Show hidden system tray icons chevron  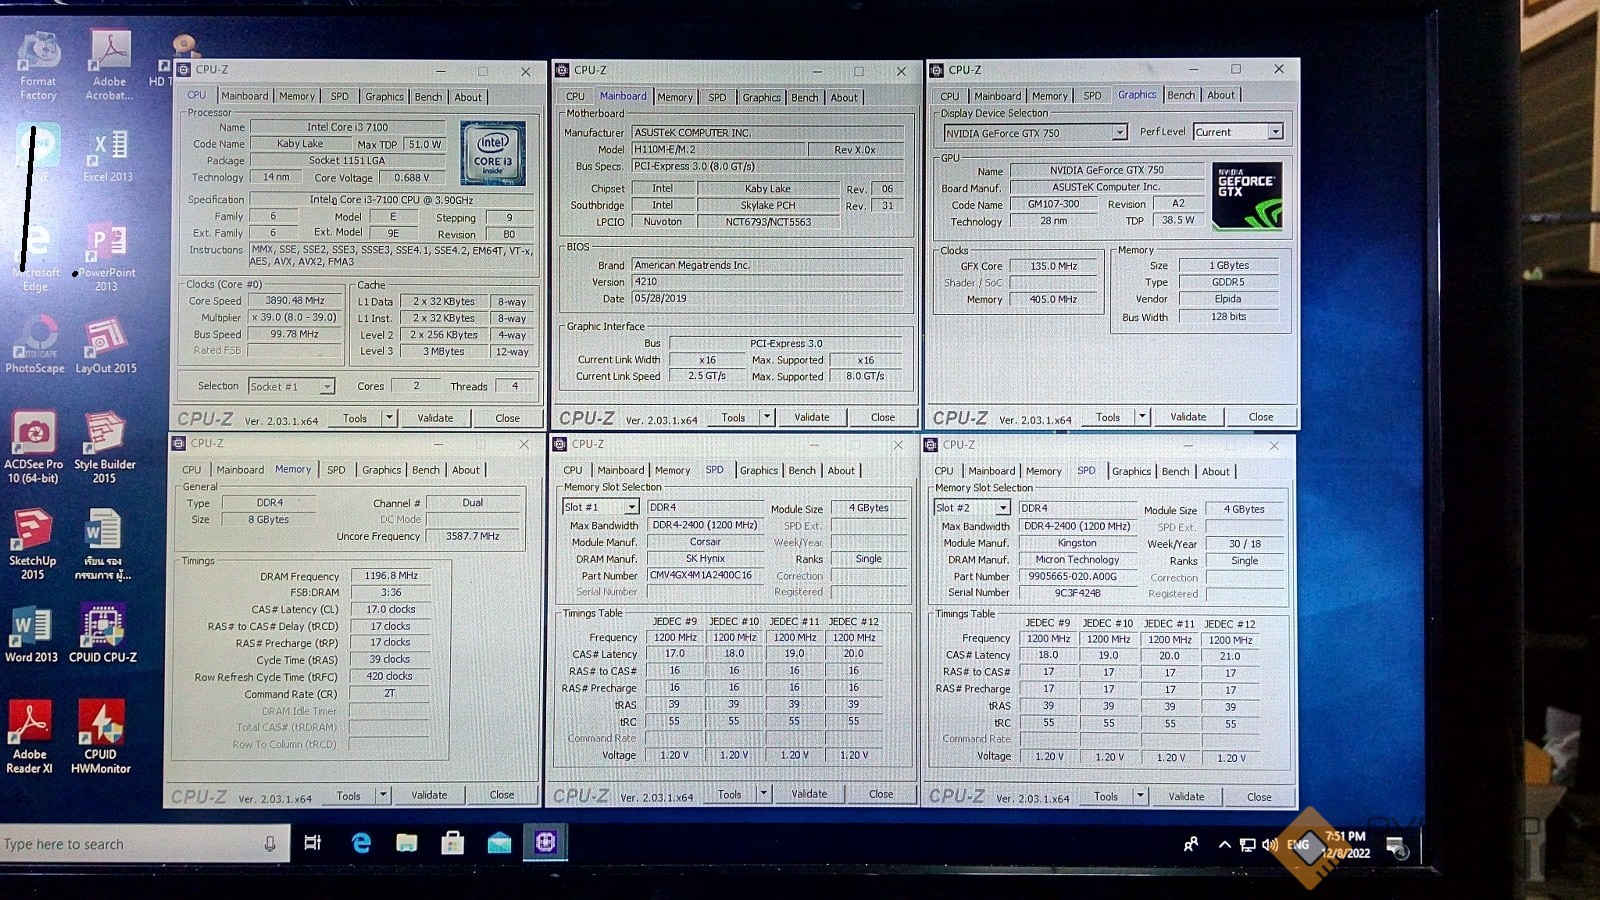pos(1224,845)
